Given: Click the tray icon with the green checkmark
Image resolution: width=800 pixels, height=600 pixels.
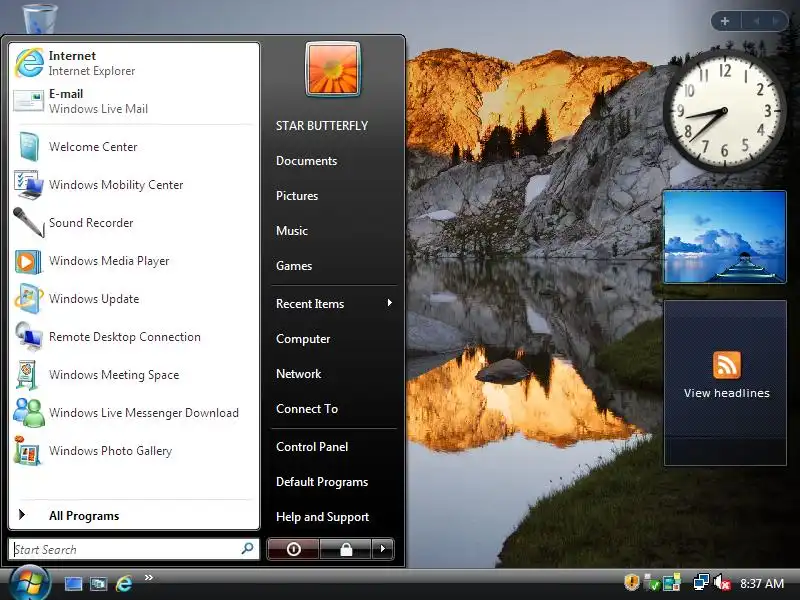Looking at the screenshot, I should [651, 583].
